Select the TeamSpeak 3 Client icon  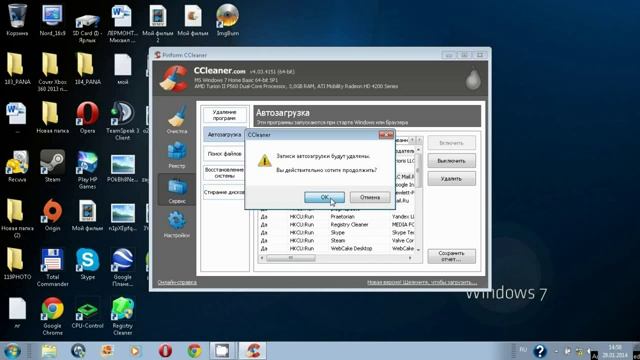(122, 121)
